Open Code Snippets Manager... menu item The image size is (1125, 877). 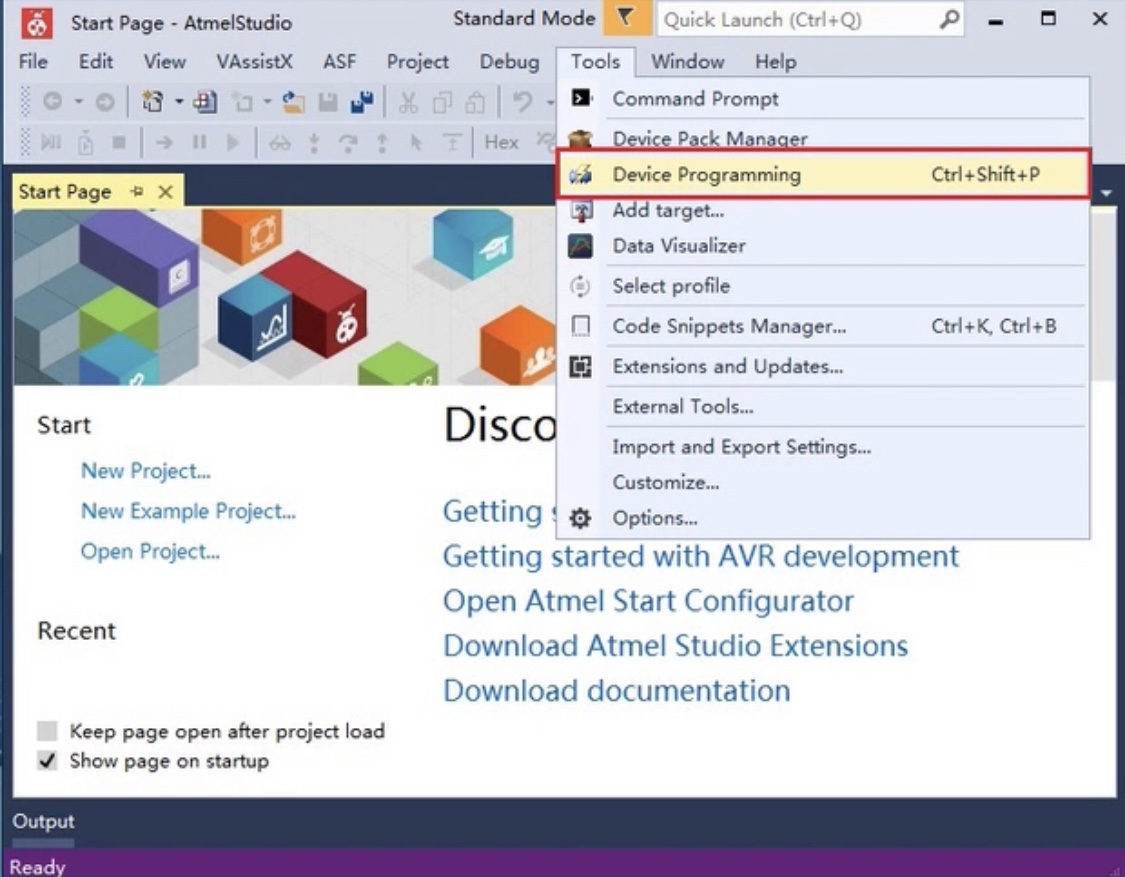click(823, 326)
